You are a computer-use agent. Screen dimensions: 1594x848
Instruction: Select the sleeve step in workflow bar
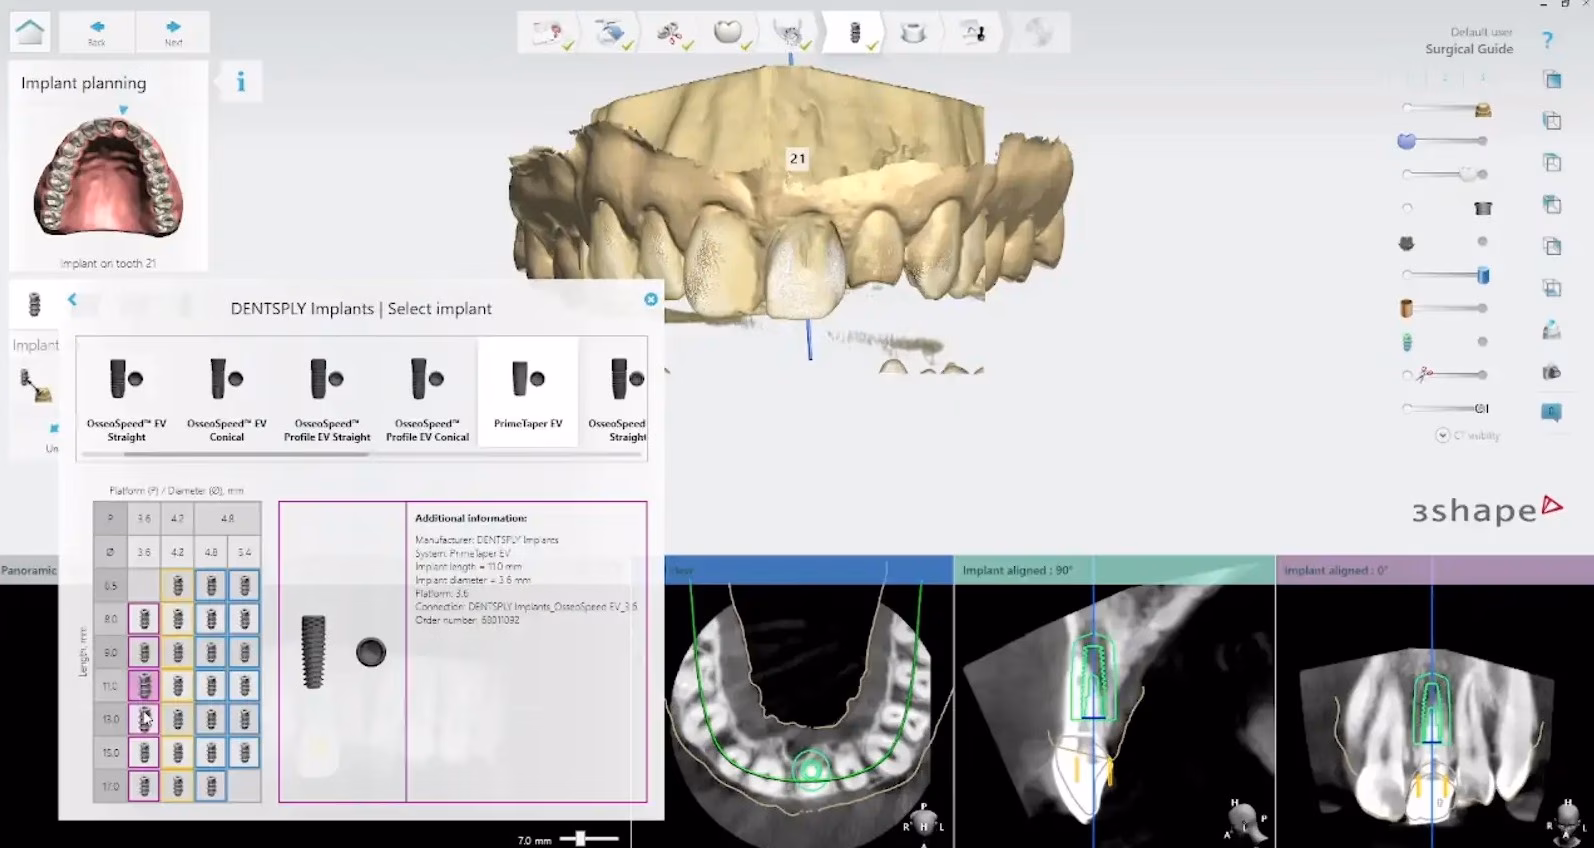tap(912, 33)
